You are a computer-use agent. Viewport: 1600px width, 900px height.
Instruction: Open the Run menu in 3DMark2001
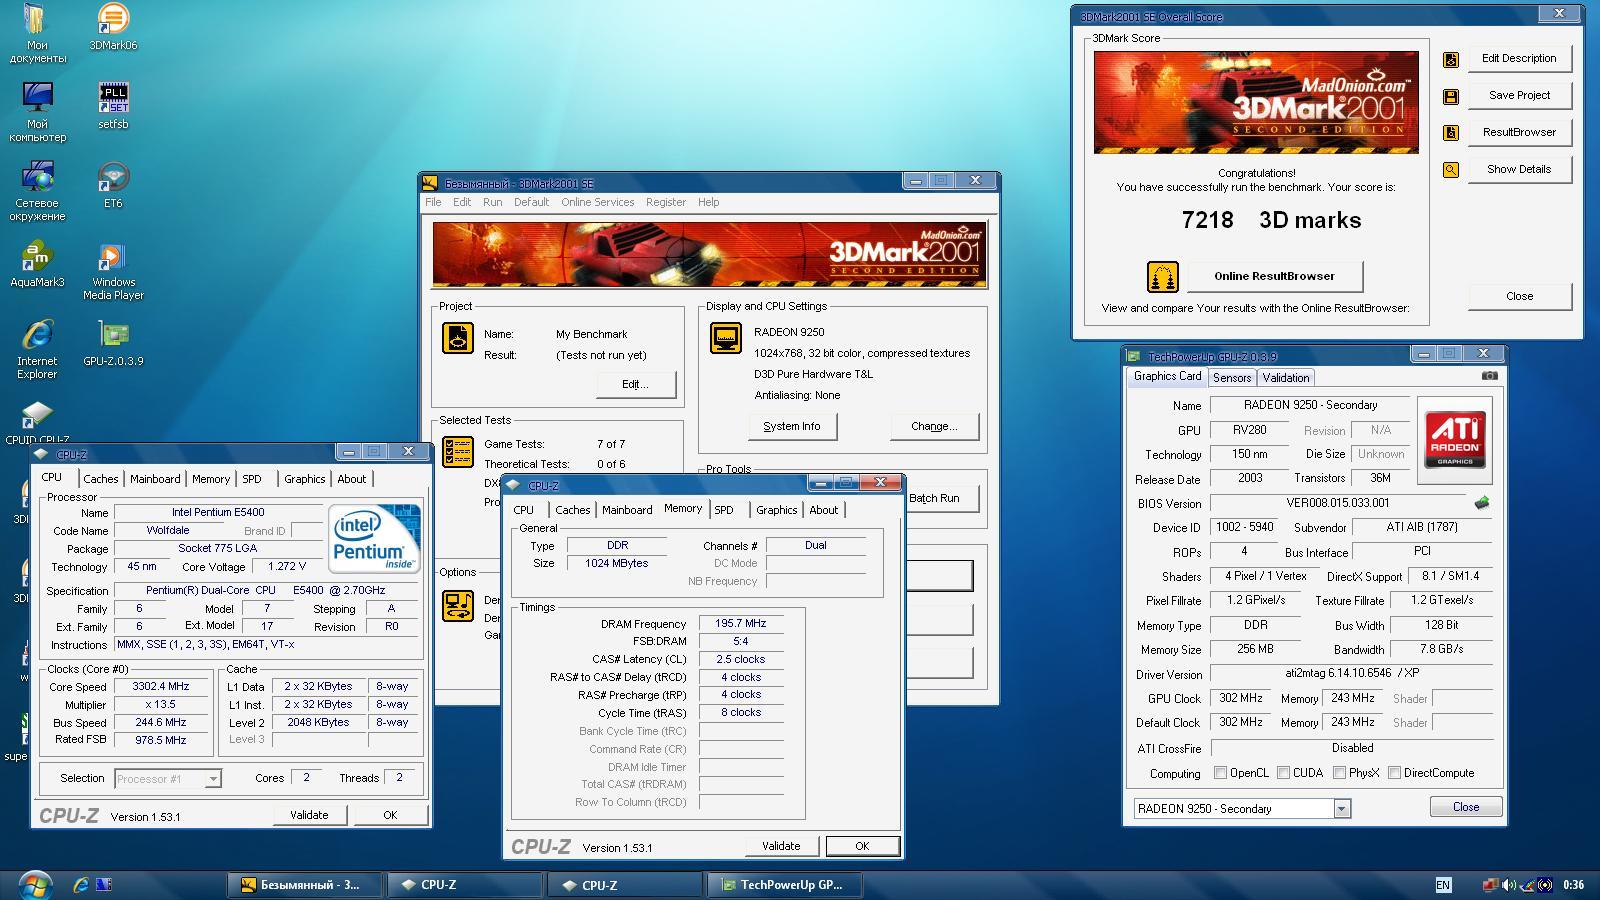[492, 202]
